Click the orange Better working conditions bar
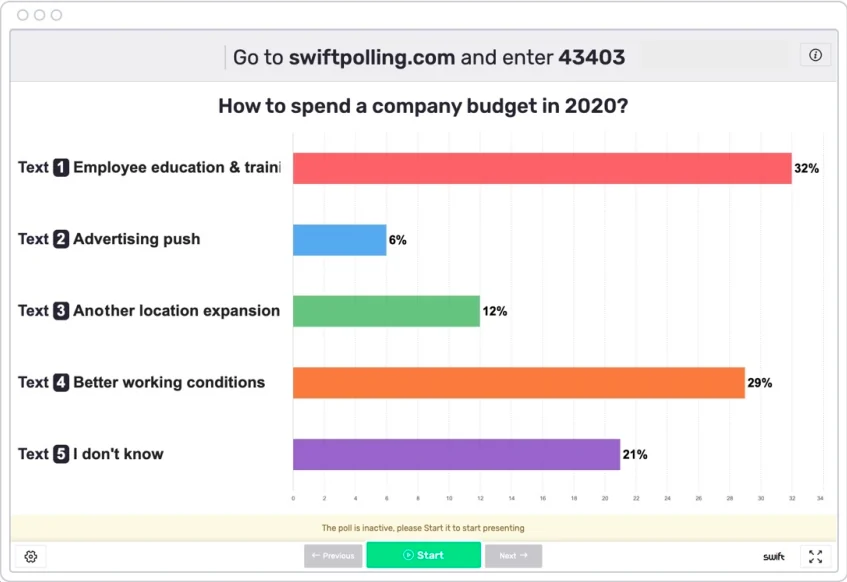The height and width of the screenshot is (582, 847). [518, 383]
